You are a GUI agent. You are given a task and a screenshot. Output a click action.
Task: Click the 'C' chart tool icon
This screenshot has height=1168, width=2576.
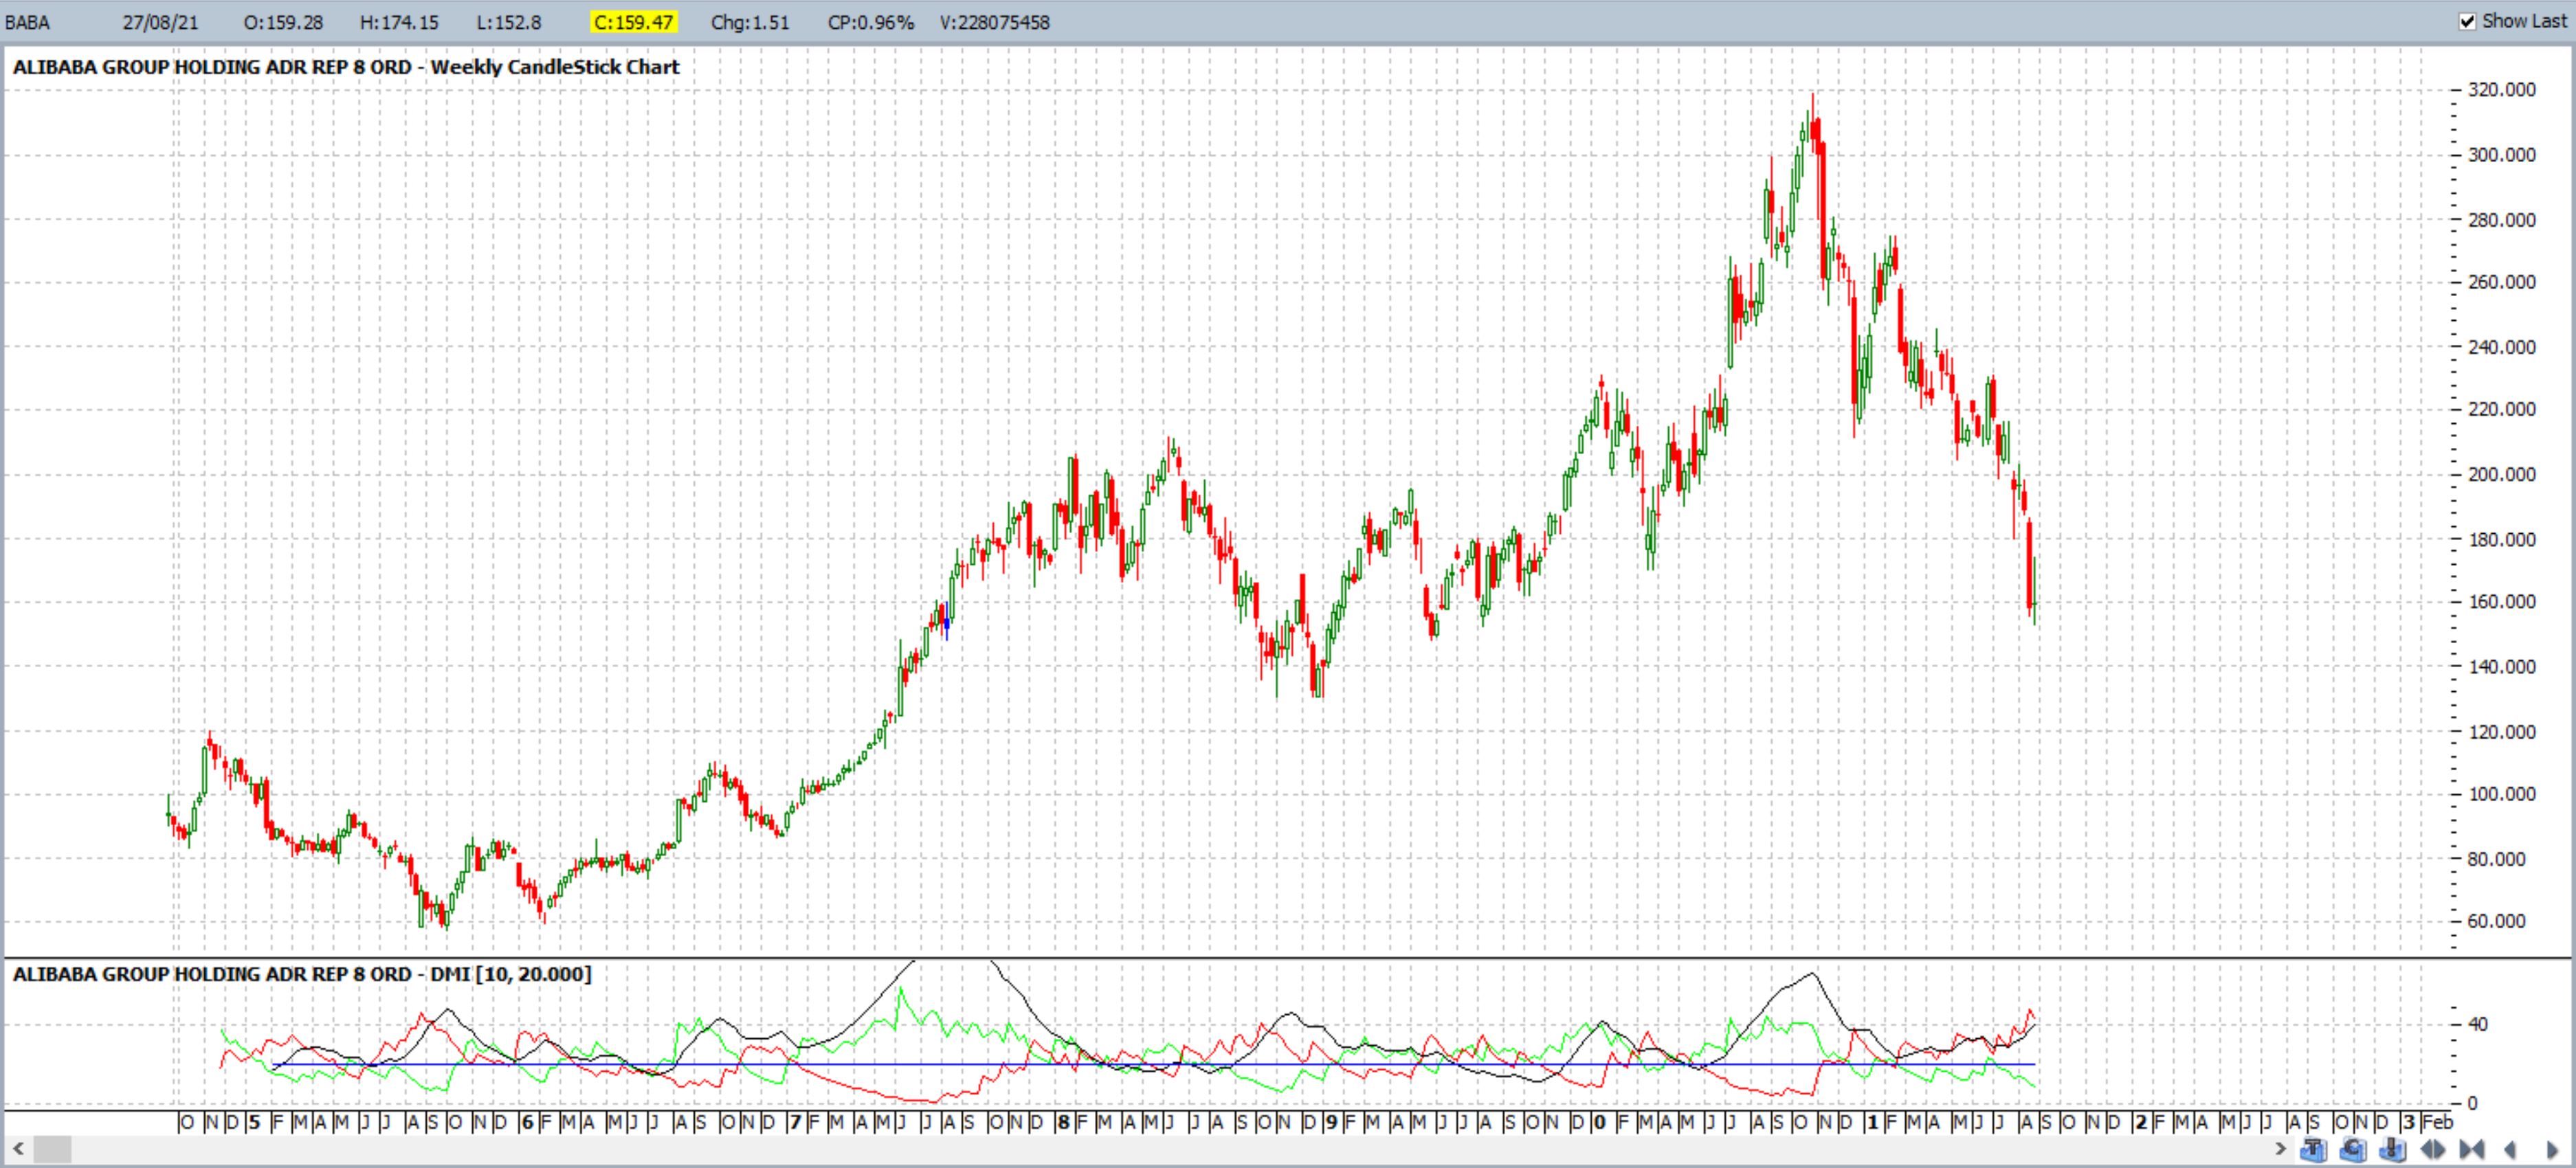point(2353,1150)
